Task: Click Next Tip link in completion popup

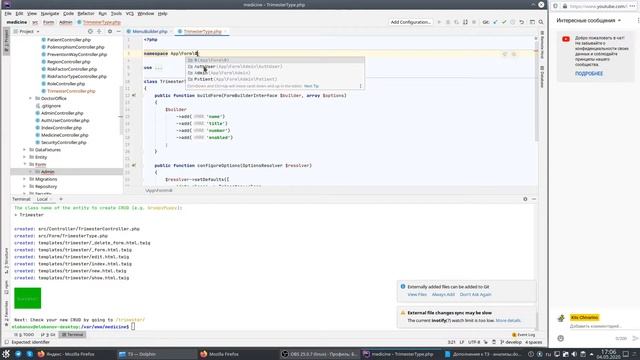Action: (x=311, y=86)
